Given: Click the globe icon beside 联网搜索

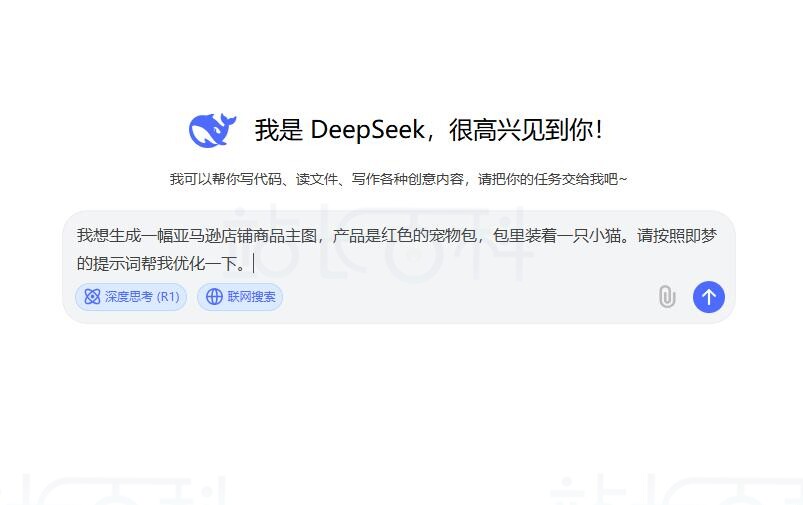Looking at the screenshot, I should click(214, 297).
